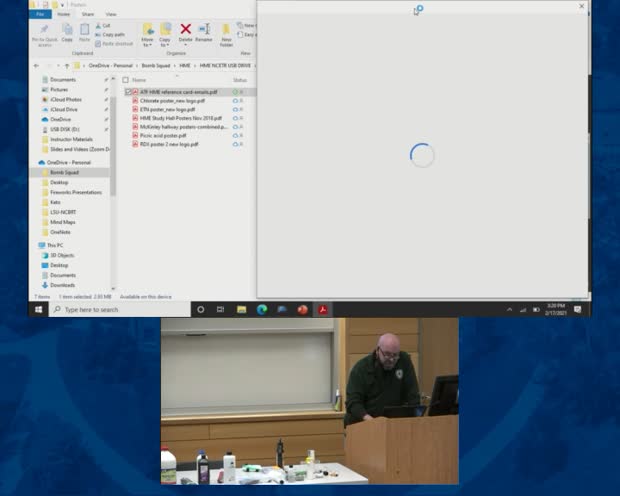Click Copy path in the ribbon
Screen dimensions: 620x496
pos(110,34)
